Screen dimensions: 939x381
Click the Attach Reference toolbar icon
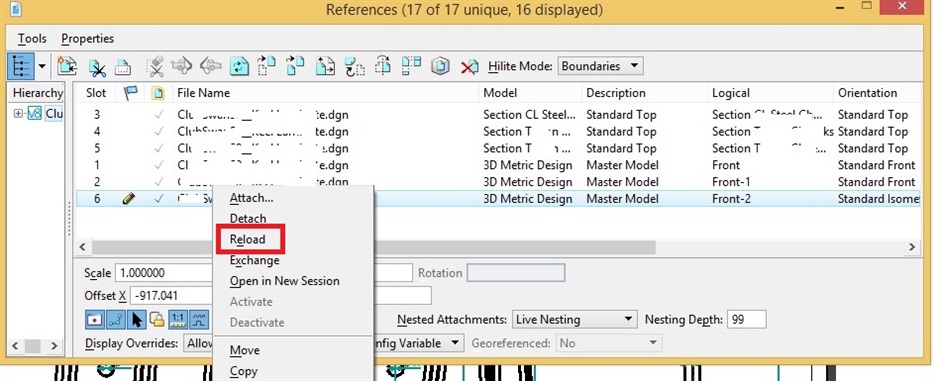(68, 66)
